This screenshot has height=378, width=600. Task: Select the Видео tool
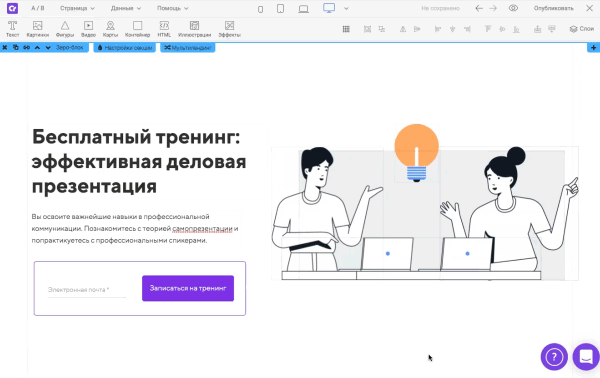point(88,29)
